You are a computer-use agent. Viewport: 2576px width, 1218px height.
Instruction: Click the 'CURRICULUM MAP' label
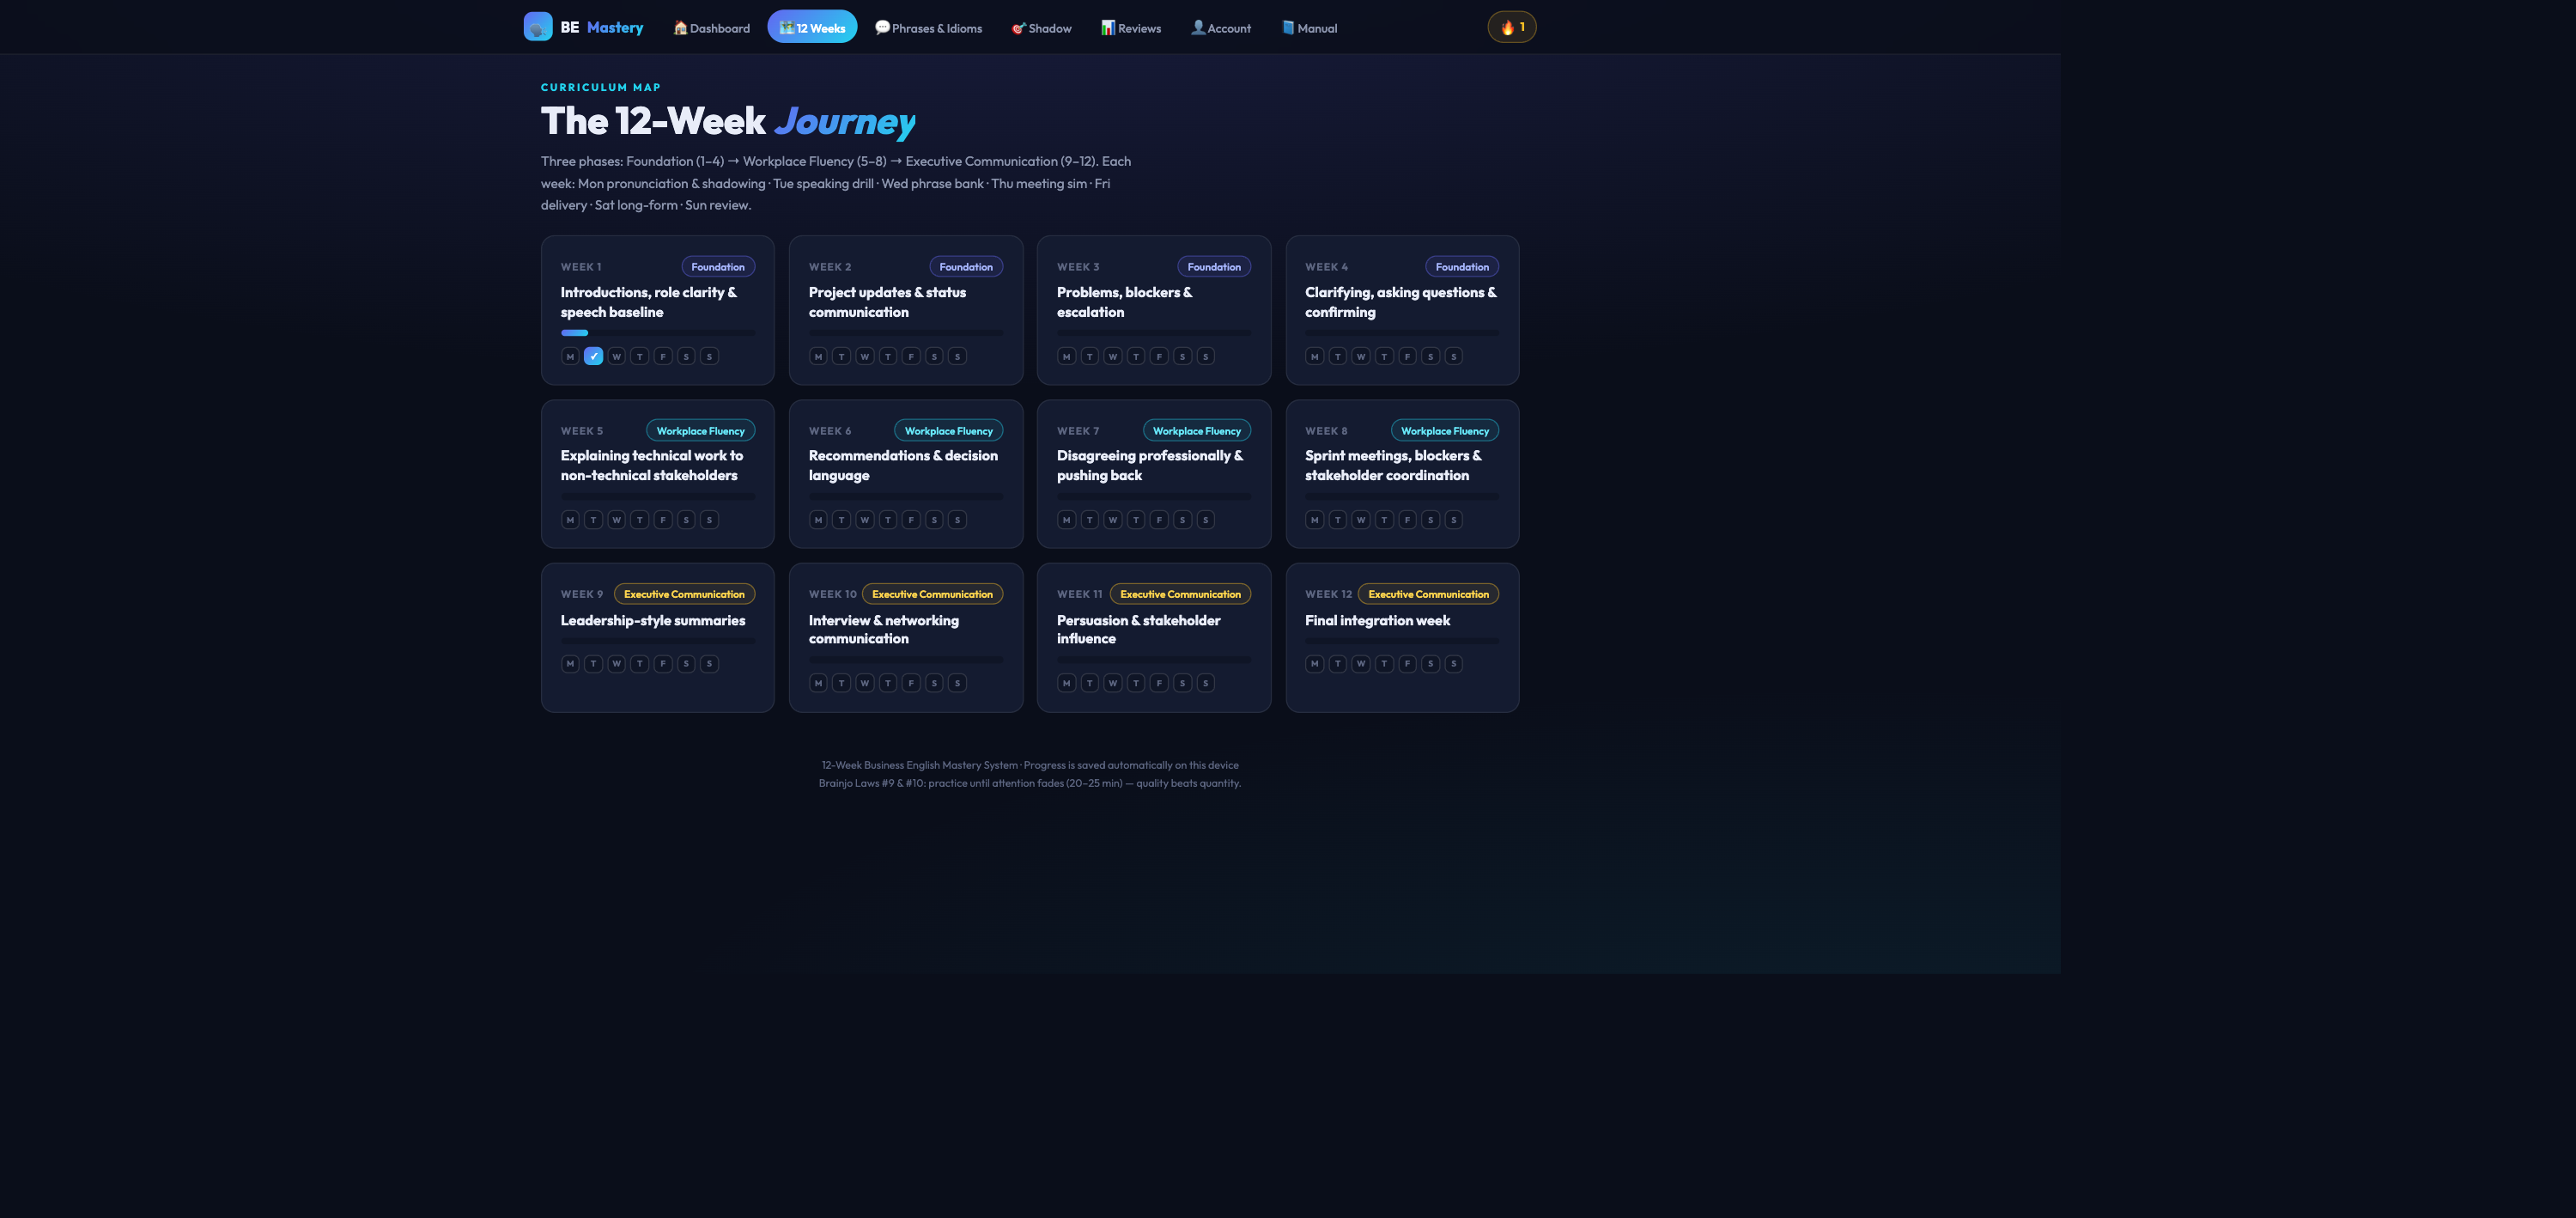600,87
